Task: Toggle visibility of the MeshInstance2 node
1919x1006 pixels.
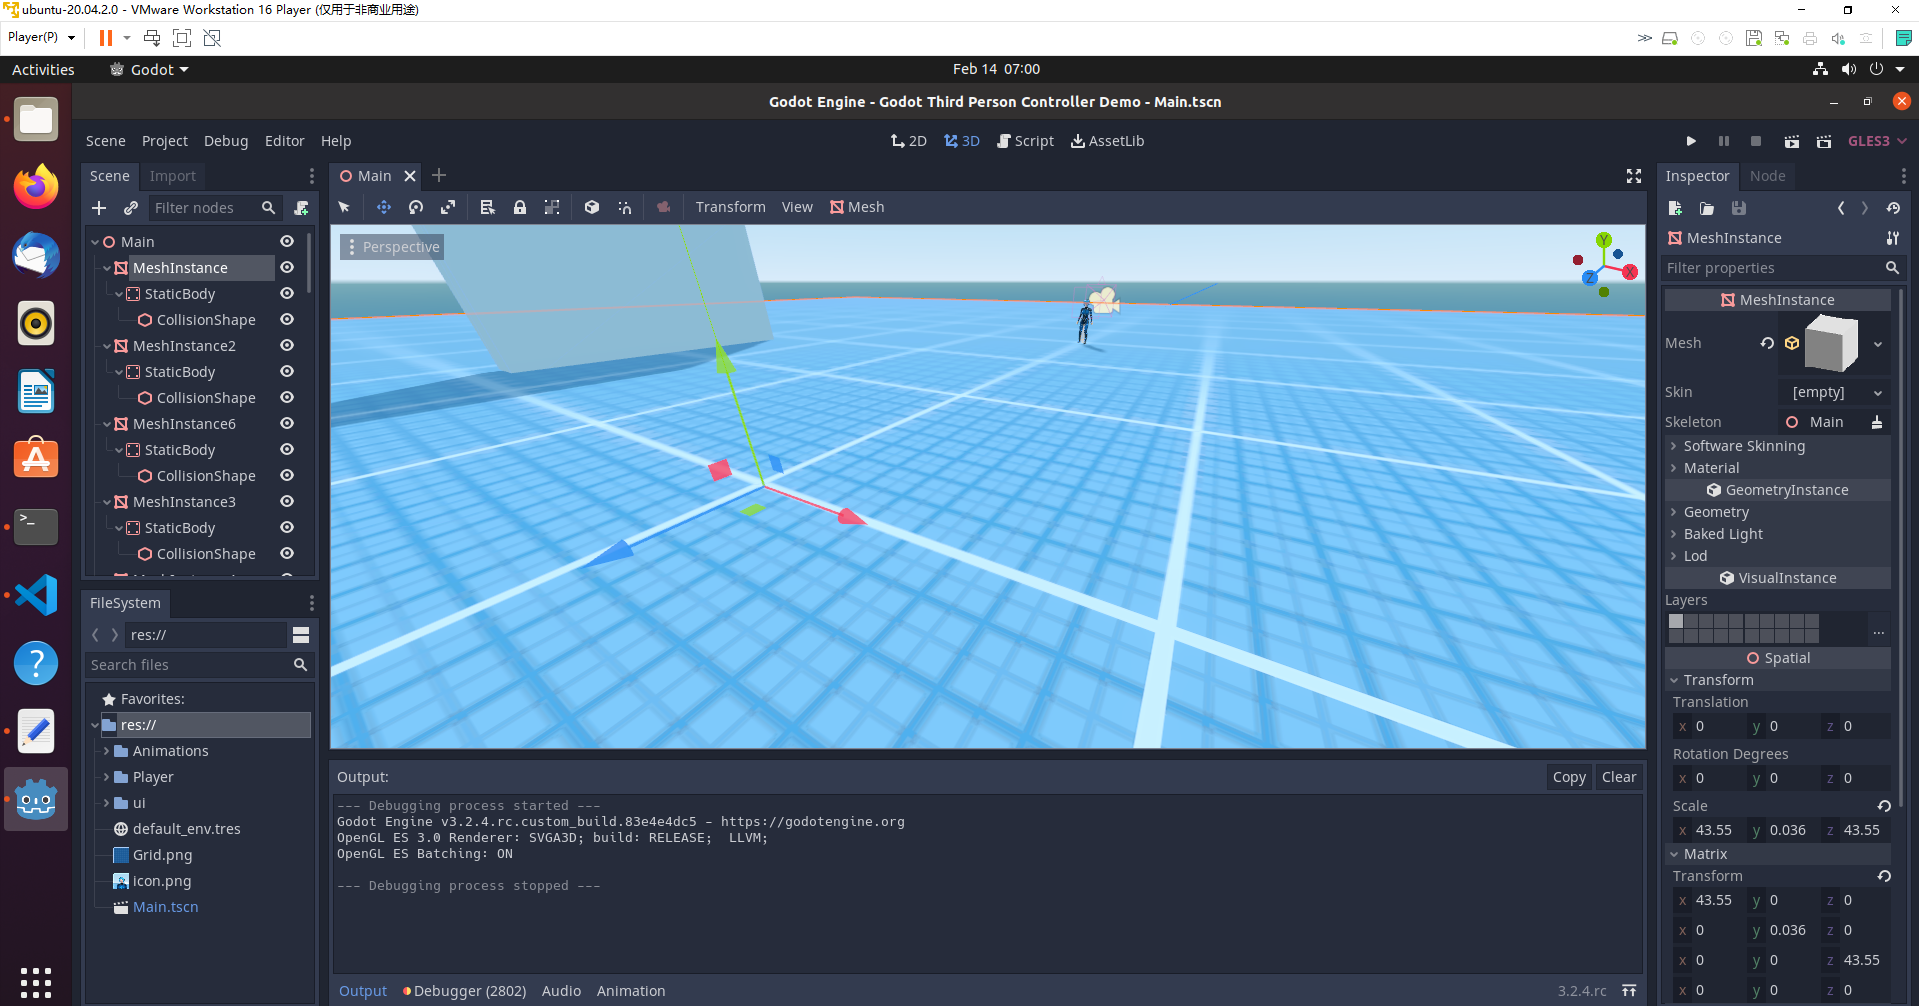Action: 286,345
